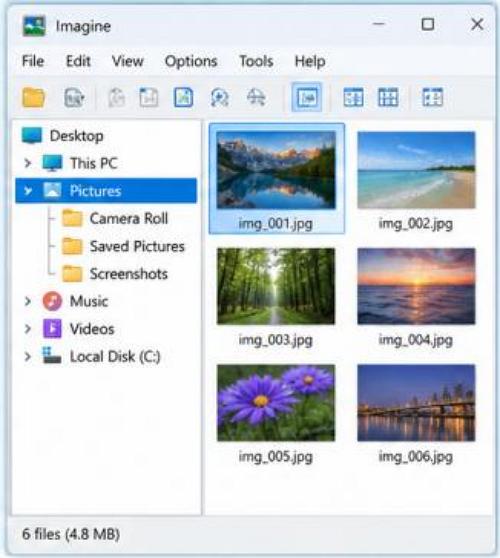Click the split panel layout icon
Screen dimensions: 500x558
click(353, 97)
